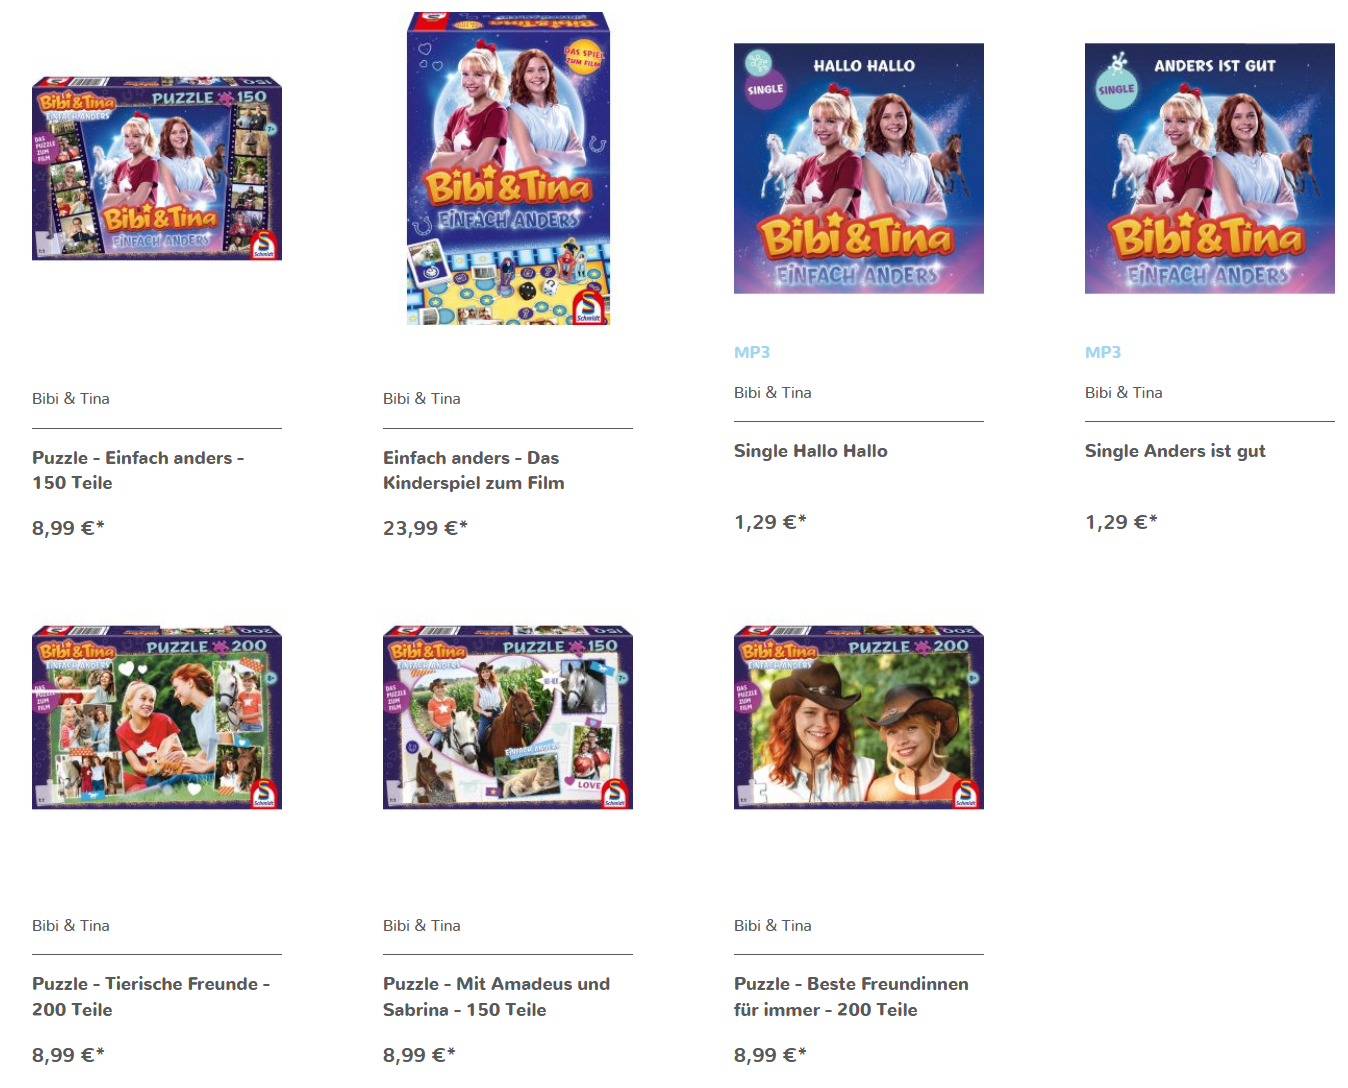The width and height of the screenshot is (1348, 1088).
Task: Open the Hallo Hallo single cover
Action: pyautogui.click(x=859, y=168)
